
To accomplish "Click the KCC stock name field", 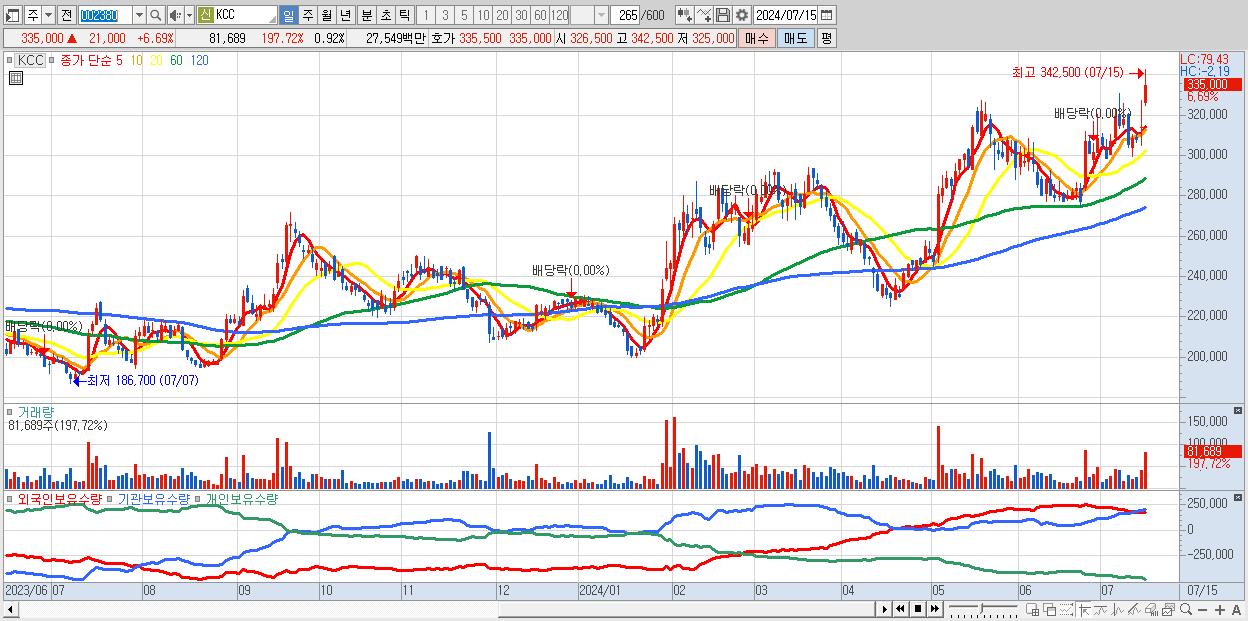I will (245, 15).
